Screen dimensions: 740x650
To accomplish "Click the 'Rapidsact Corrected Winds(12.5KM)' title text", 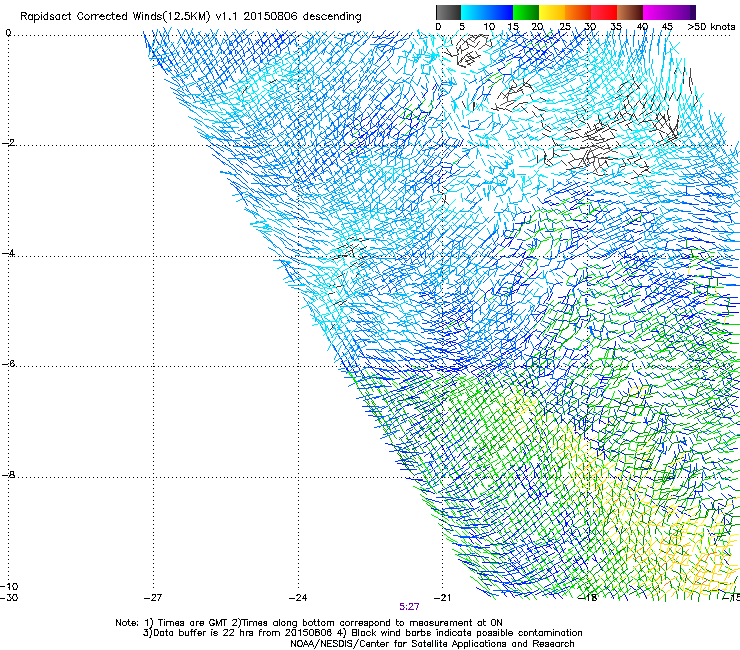I will (115, 17).
